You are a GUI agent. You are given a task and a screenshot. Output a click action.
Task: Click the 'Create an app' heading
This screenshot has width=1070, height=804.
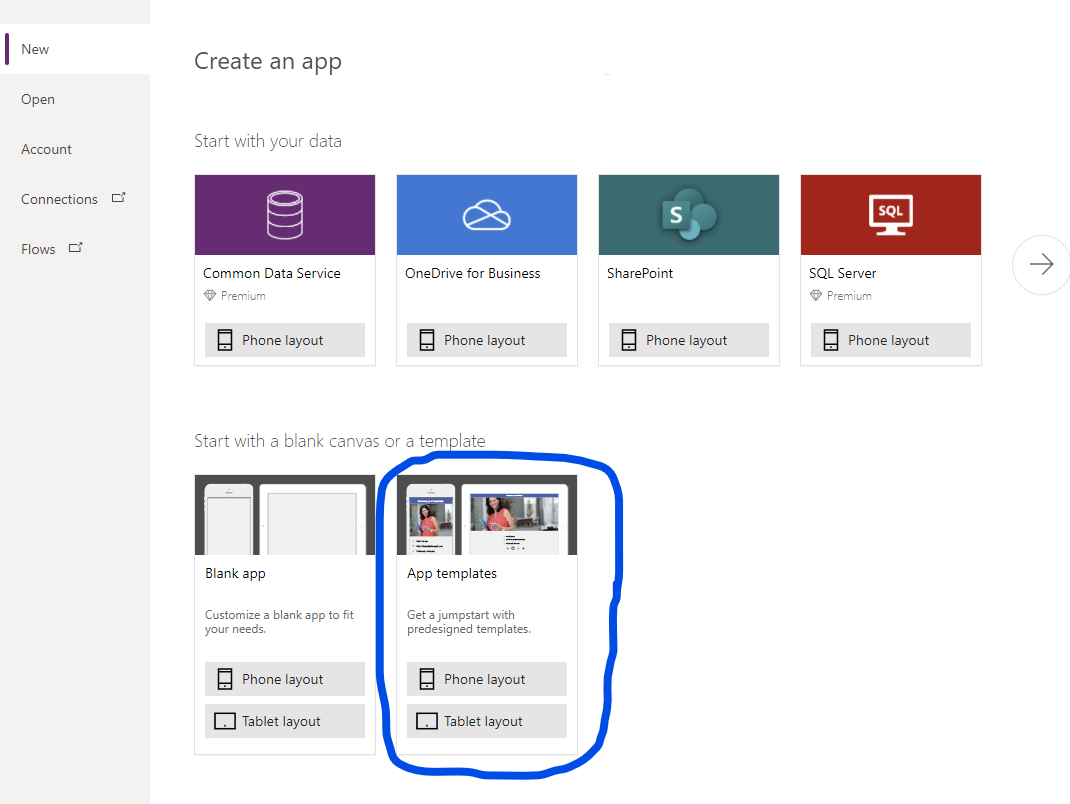point(268,61)
